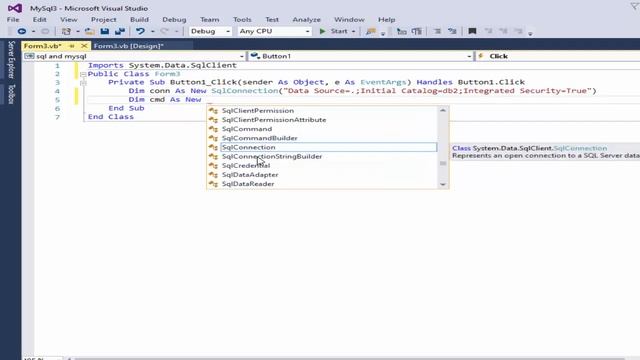Toggle a bookmark with the bookmark icon
640x360 pixels.
coord(472,31)
